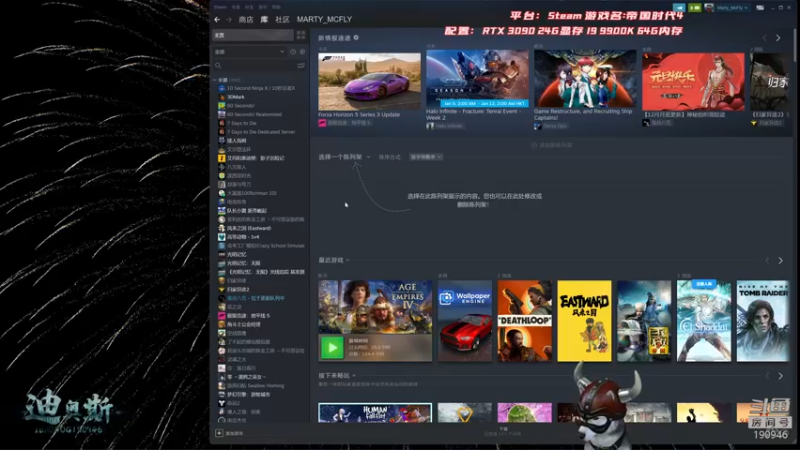800x450 pixels.
Task: Open advanced filter sliders icon
Action: pyautogui.click(x=301, y=66)
